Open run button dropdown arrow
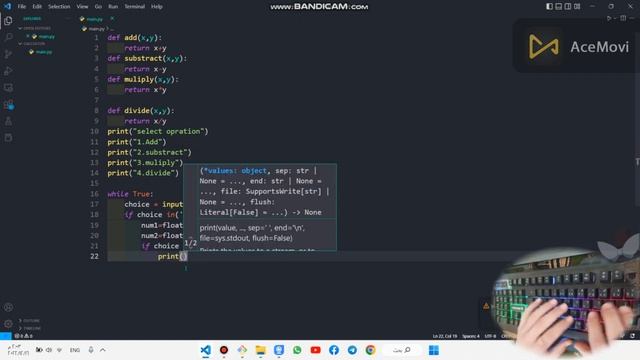640x360 pixels. click(x=615, y=18)
